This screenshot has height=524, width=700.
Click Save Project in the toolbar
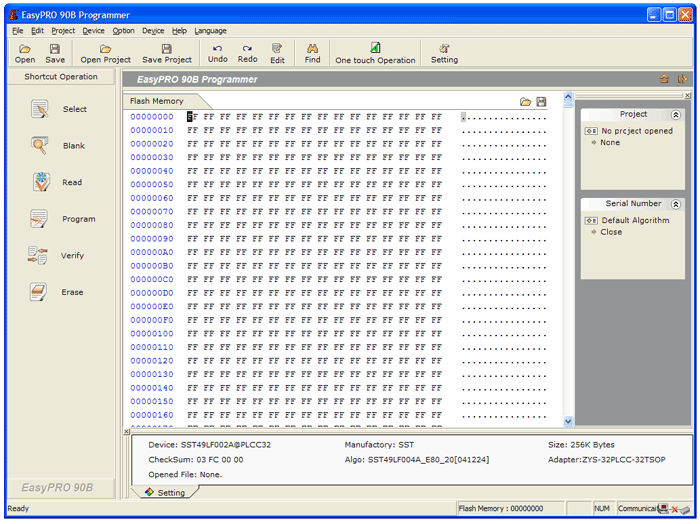[167, 53]
